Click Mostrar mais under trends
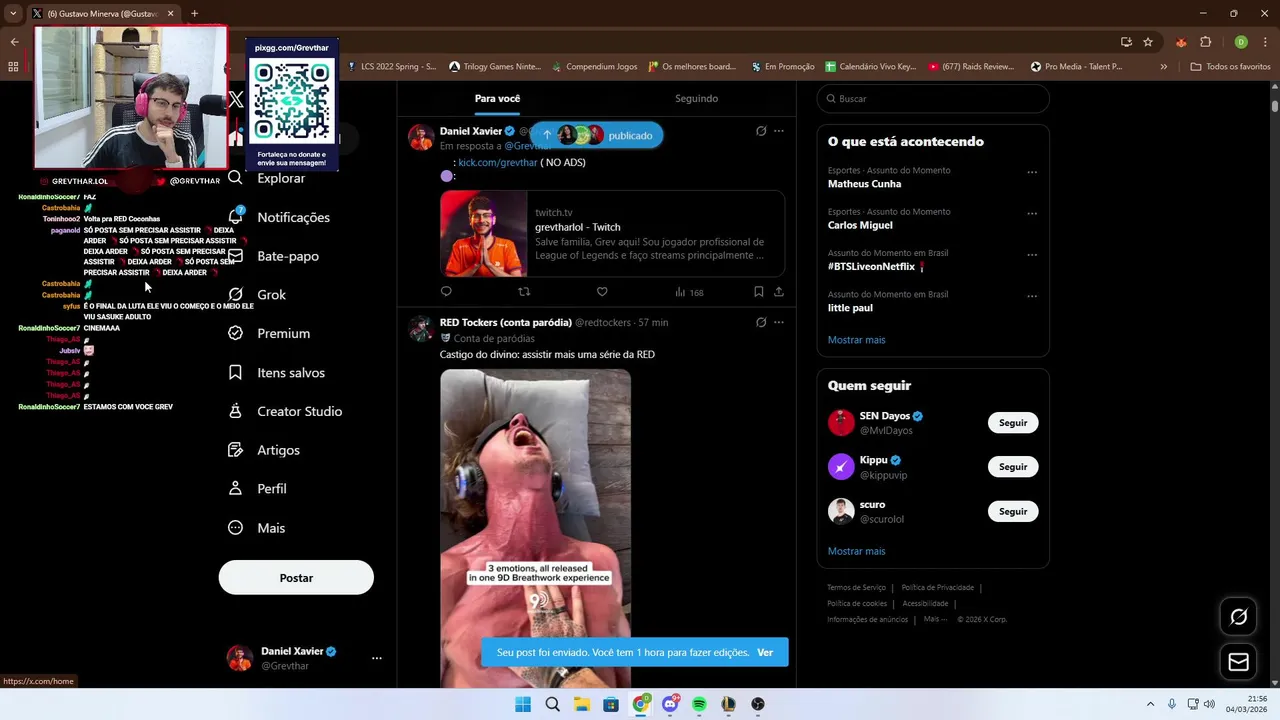Image resolution: width=1280 pixels, height=720 pixels. [x=856, y=340]
